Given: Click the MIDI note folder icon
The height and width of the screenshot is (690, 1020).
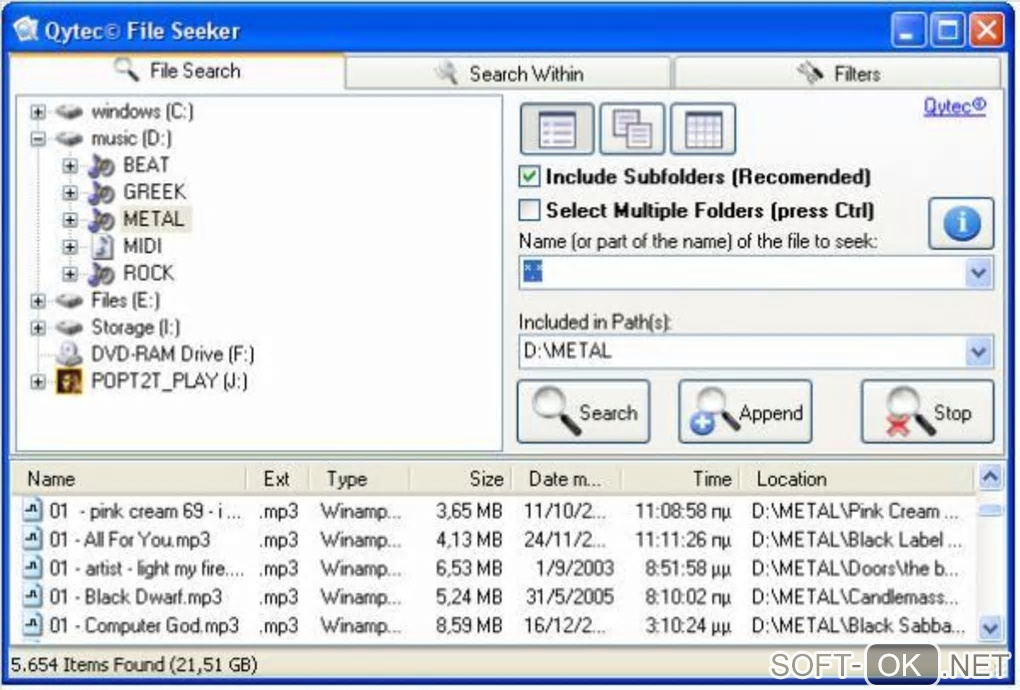Looking at the screenshot, I should (102, 247).
